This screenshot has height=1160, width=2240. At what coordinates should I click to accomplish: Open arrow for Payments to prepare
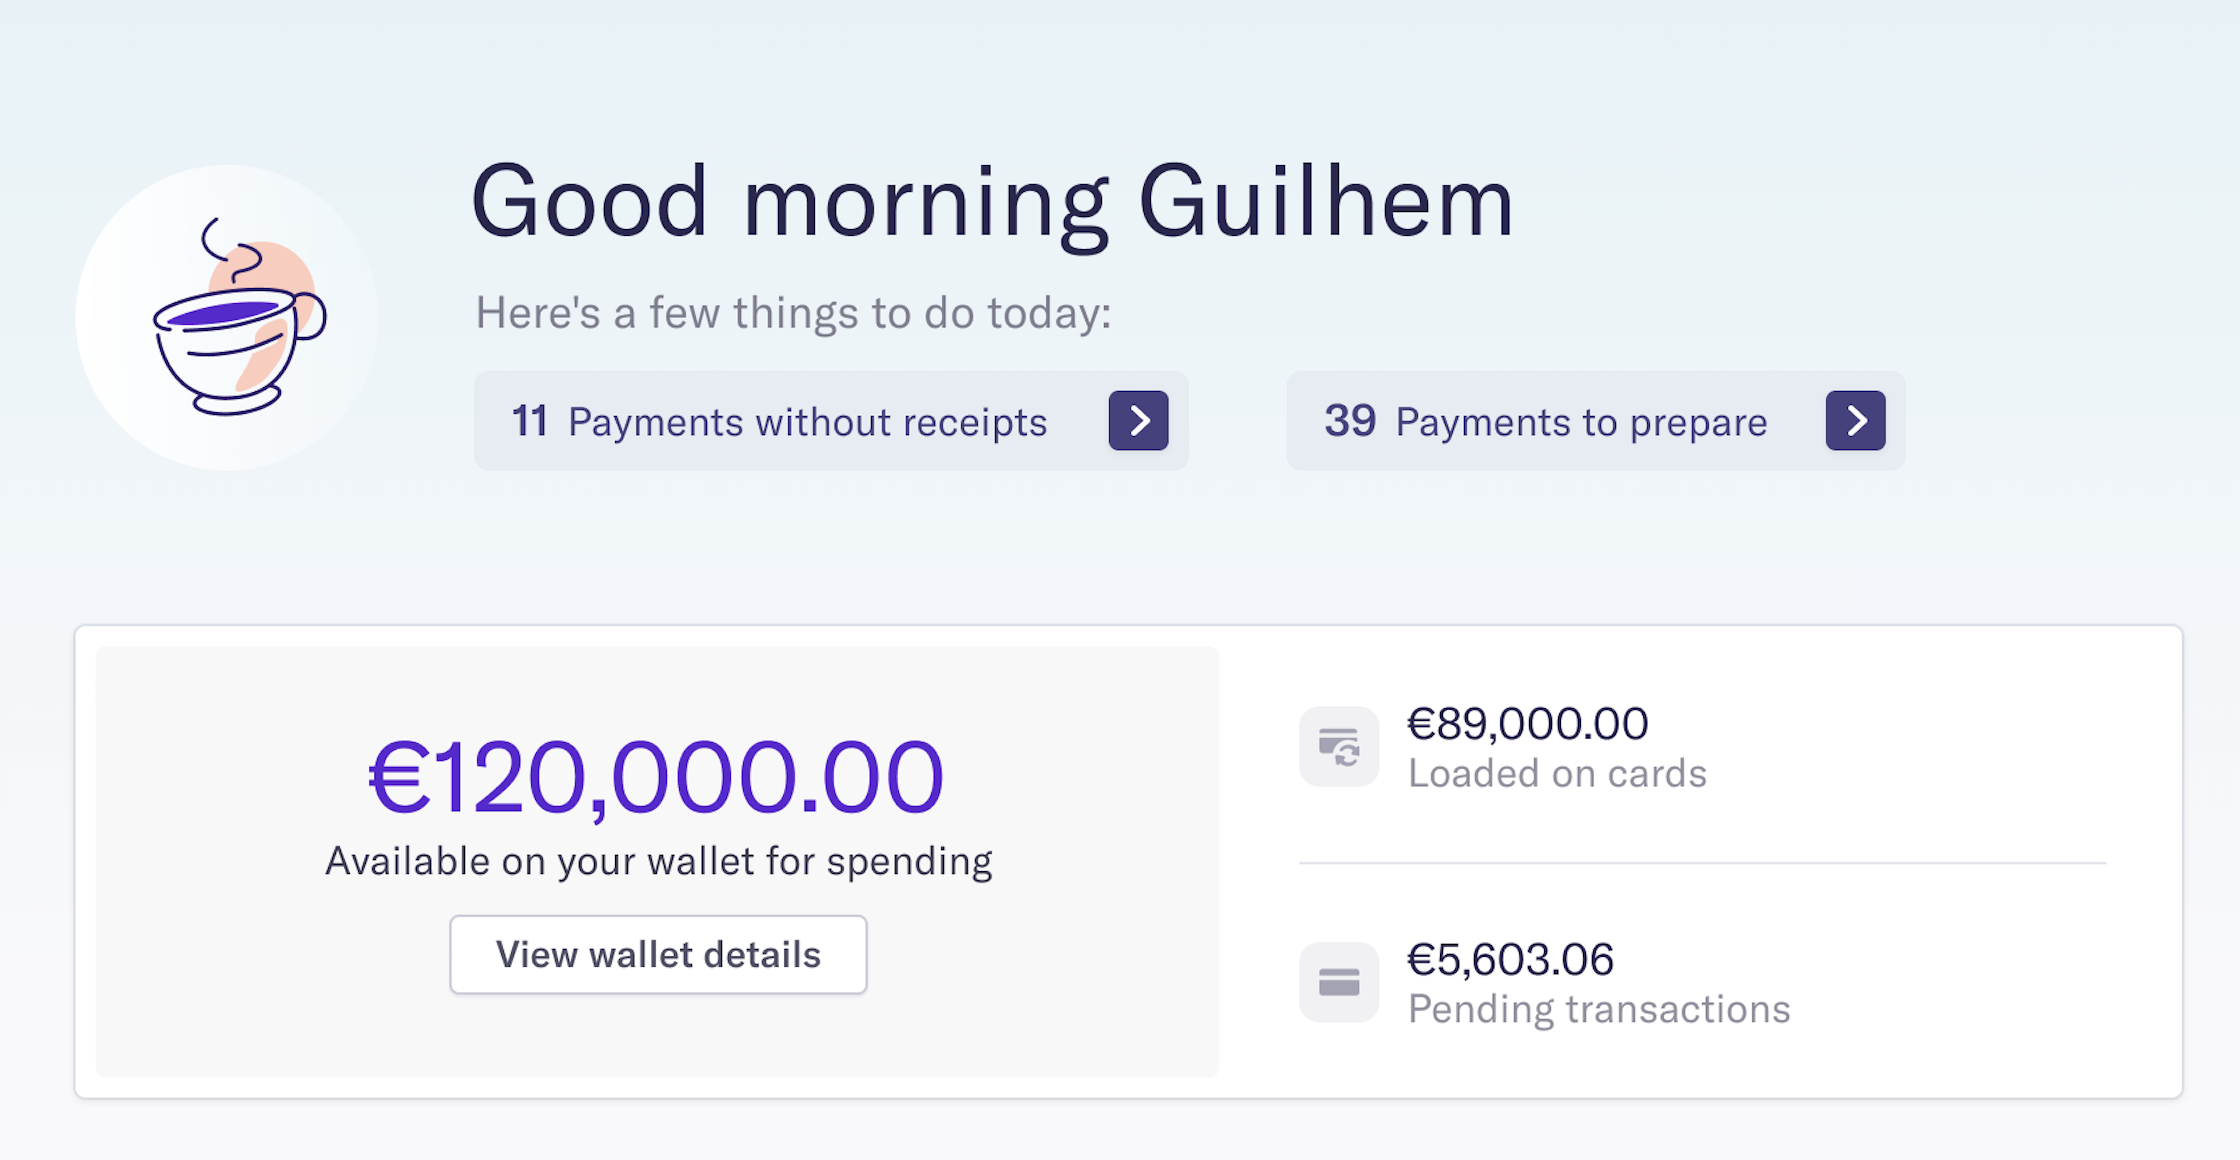[1855, 420]
